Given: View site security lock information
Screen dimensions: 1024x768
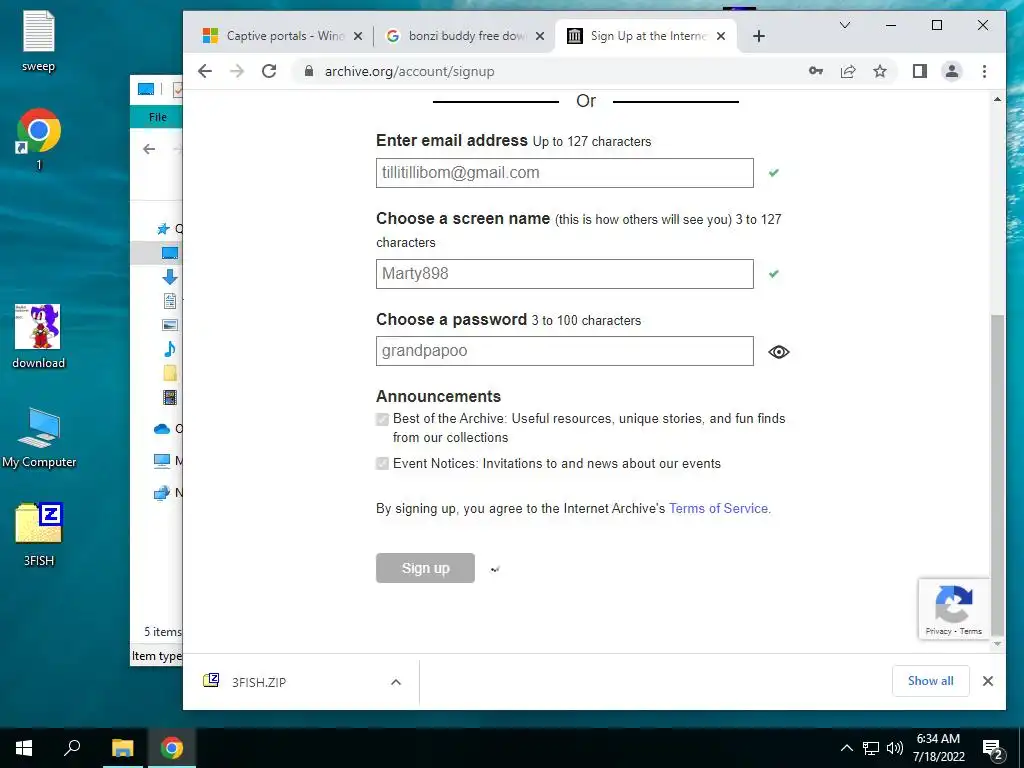Looking at the screenshot, I should click(309, 71).
